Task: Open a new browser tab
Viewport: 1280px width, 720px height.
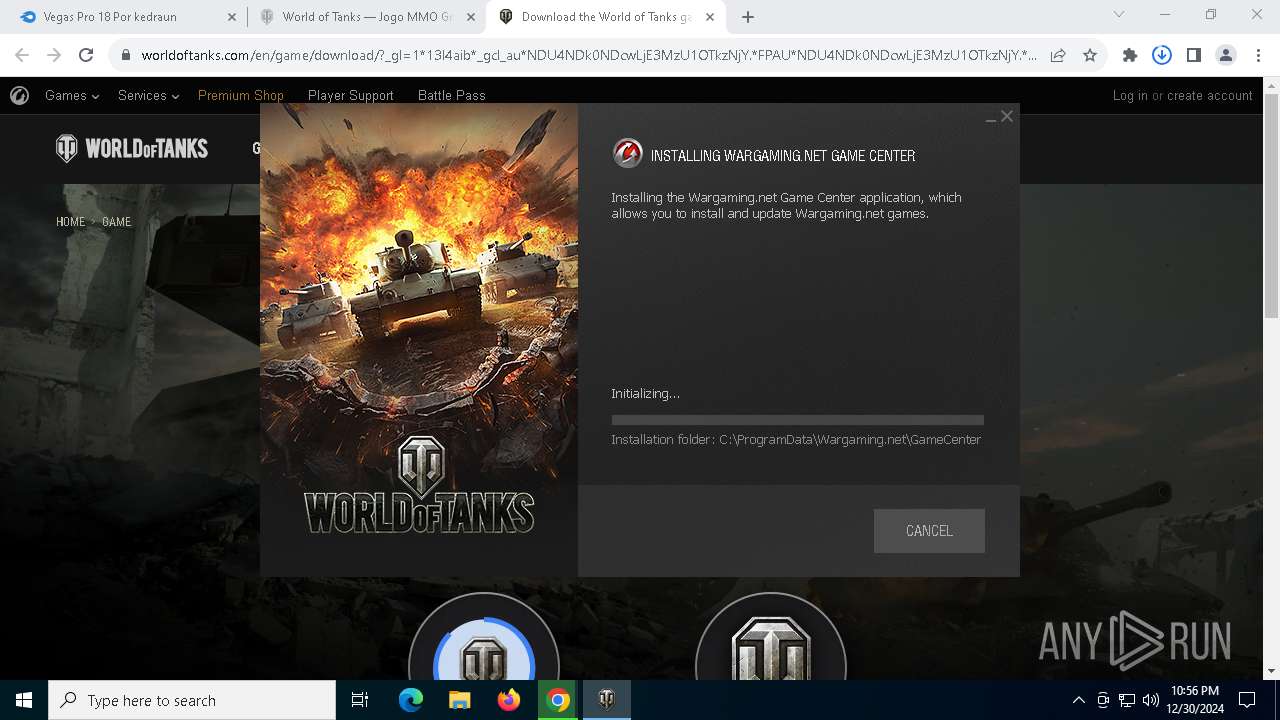Action: click(x=748, y=17)
